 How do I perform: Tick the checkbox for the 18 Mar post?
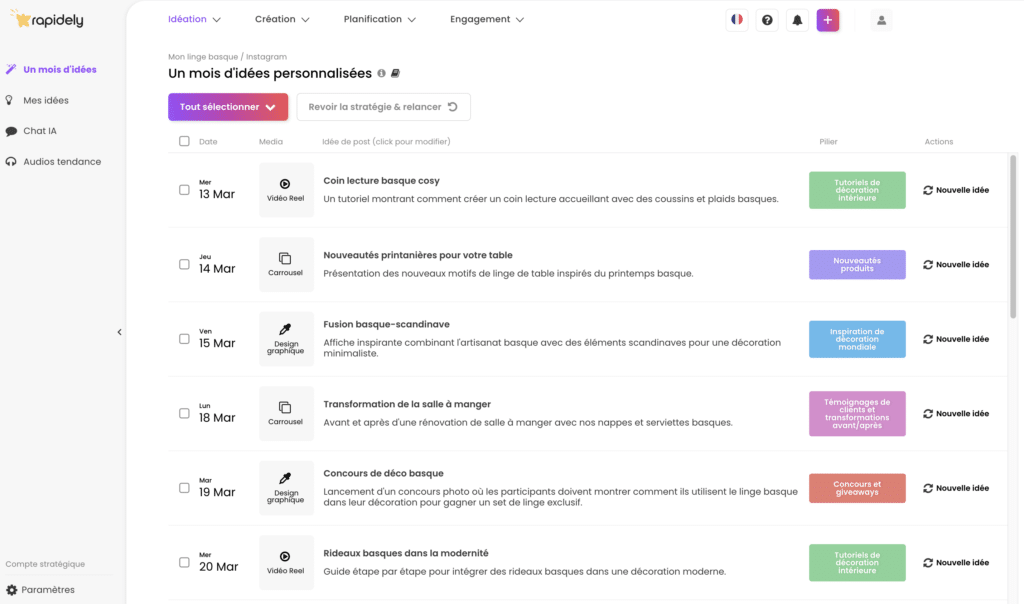click(184, 413)
